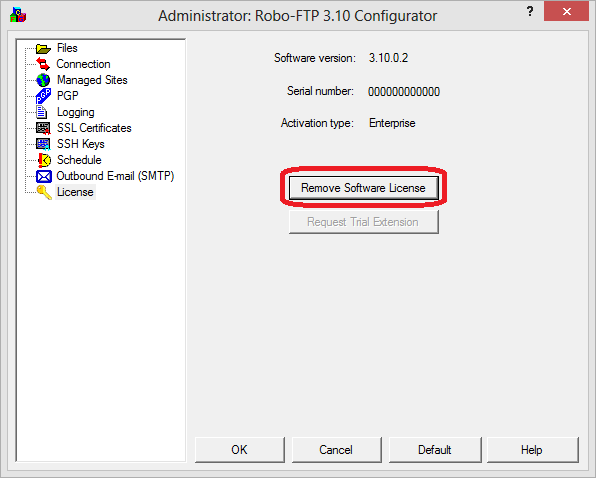Click the Connection red arrows icon
The image size is (596, 478).
click(x=43, y=64)
